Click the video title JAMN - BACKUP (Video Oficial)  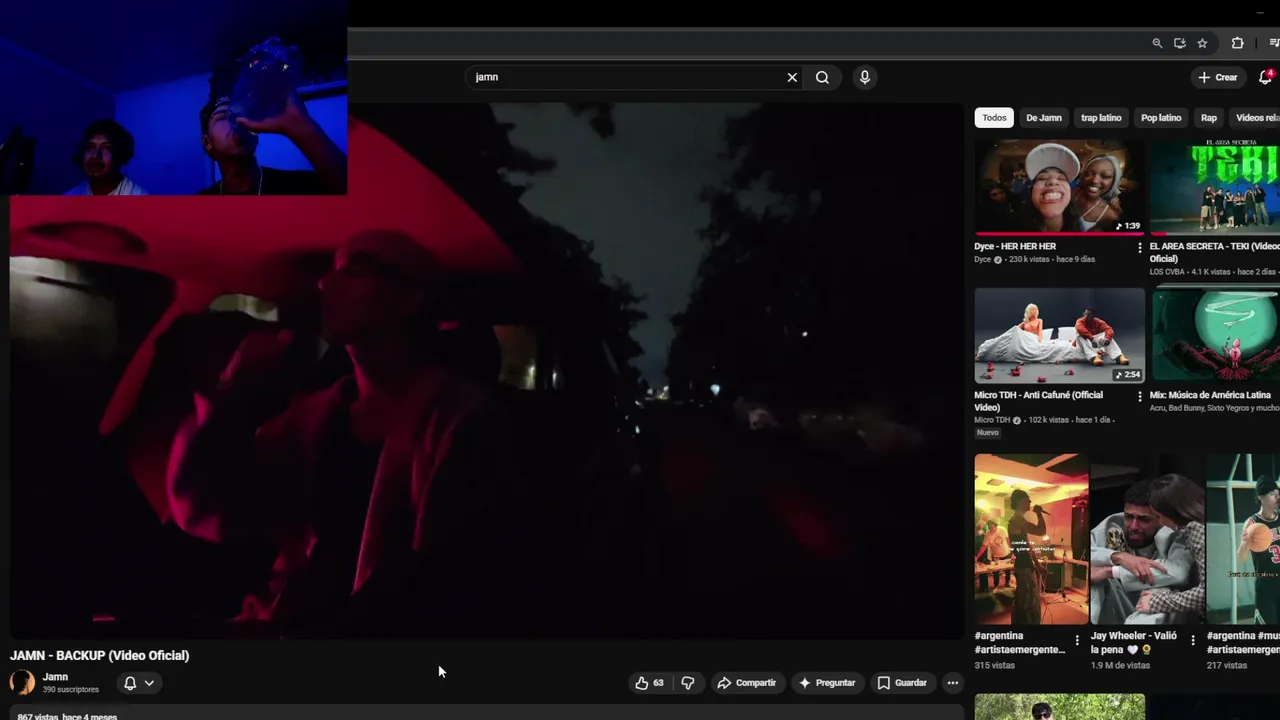pyautogui.click(x=99, y=656)
